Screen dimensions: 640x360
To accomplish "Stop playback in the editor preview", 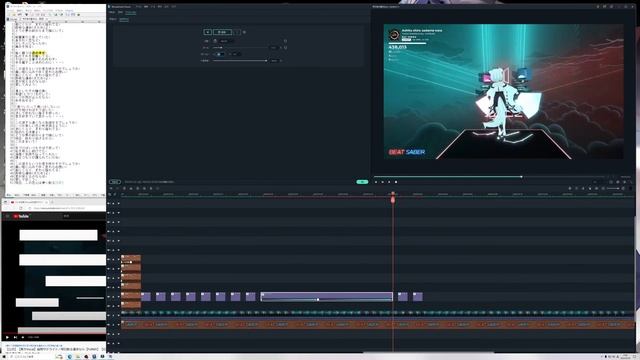I will point(396,182).
